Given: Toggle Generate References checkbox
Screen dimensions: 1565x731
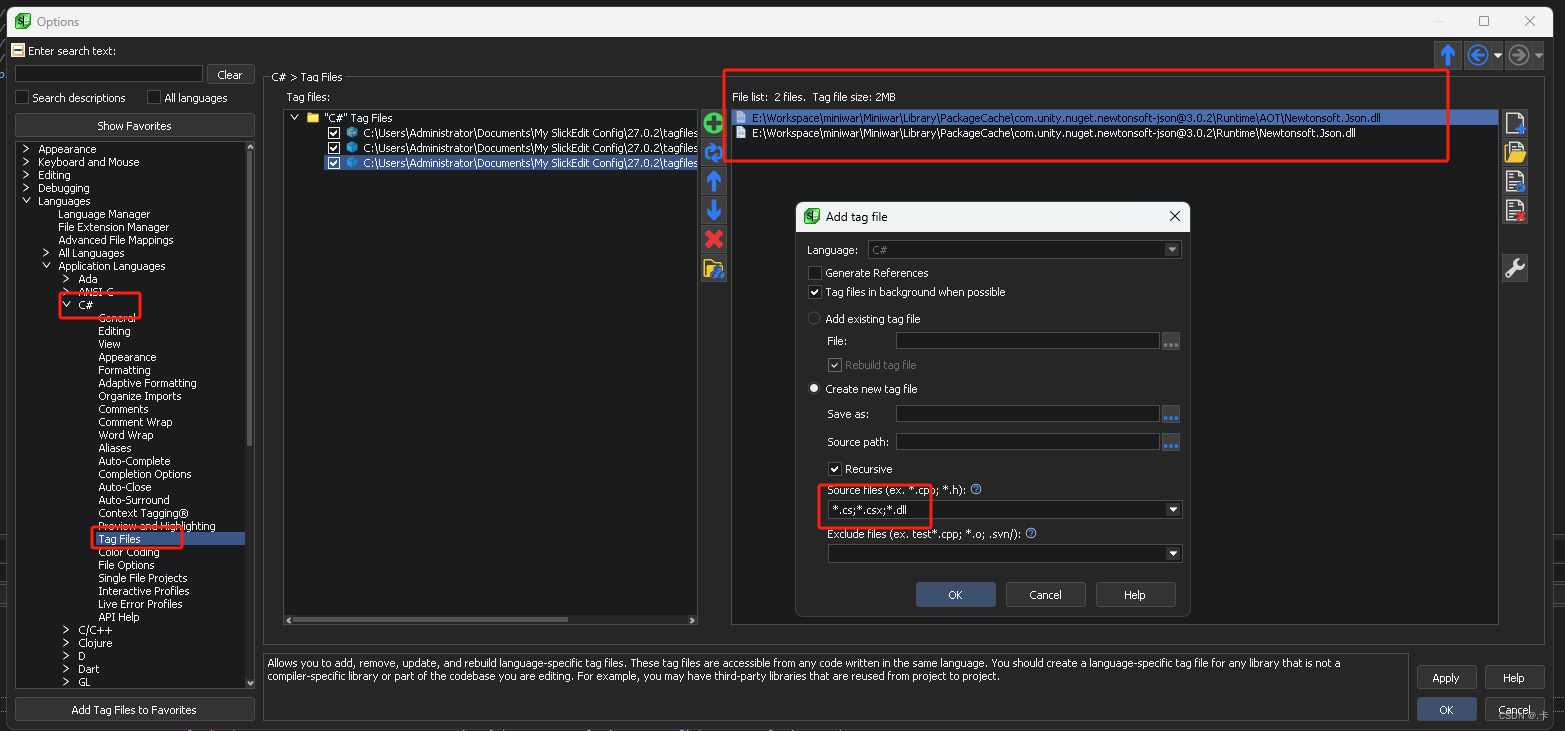Looking at the screenshot, I should point(815,273).
